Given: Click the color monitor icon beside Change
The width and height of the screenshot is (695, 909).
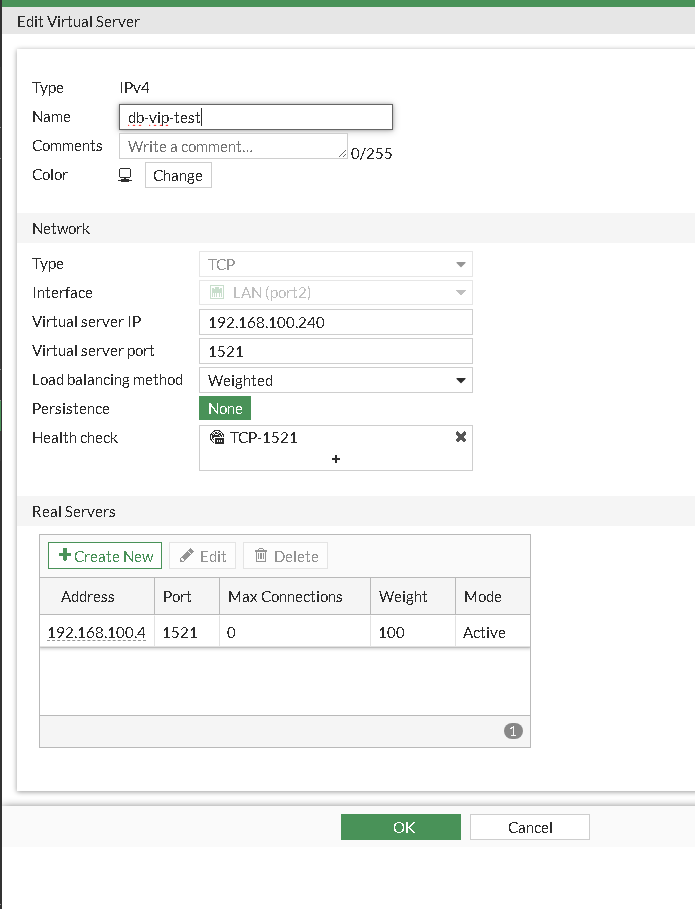Looking at the screenshot, I should (x=125, y=175).
